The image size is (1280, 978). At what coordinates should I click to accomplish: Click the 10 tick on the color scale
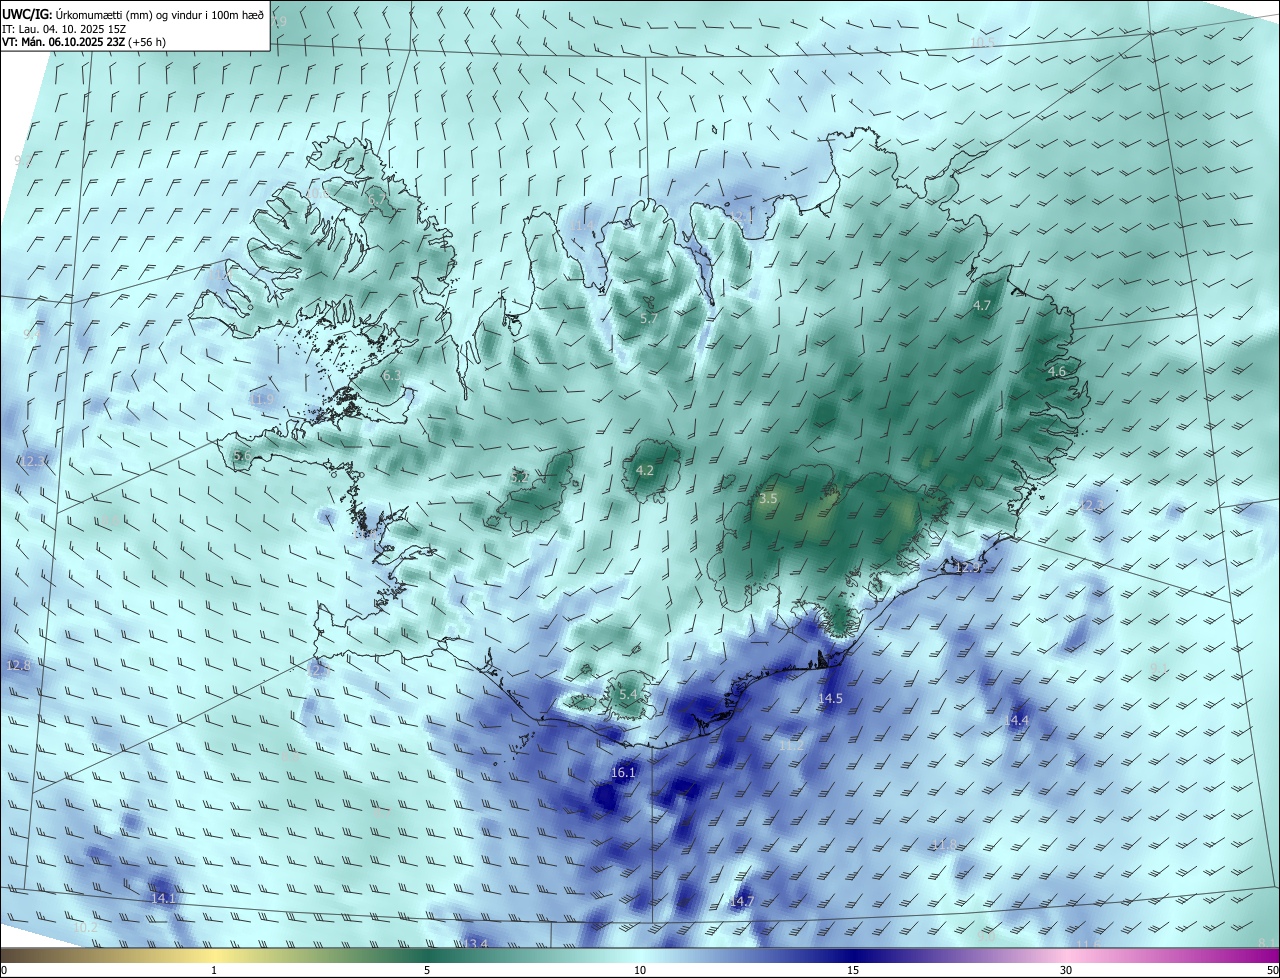[640, 970]
